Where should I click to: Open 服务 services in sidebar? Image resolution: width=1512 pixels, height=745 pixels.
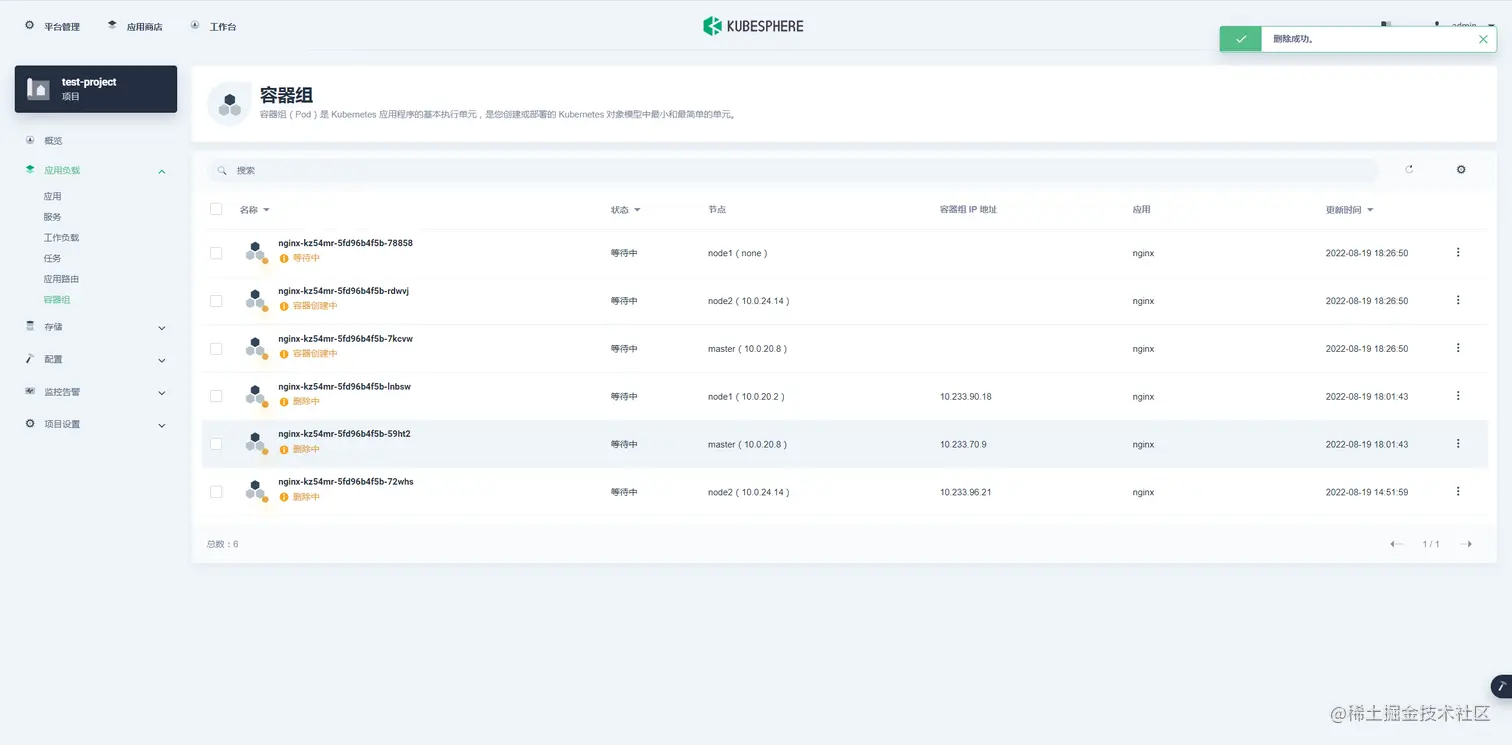(x=52, y=217)
